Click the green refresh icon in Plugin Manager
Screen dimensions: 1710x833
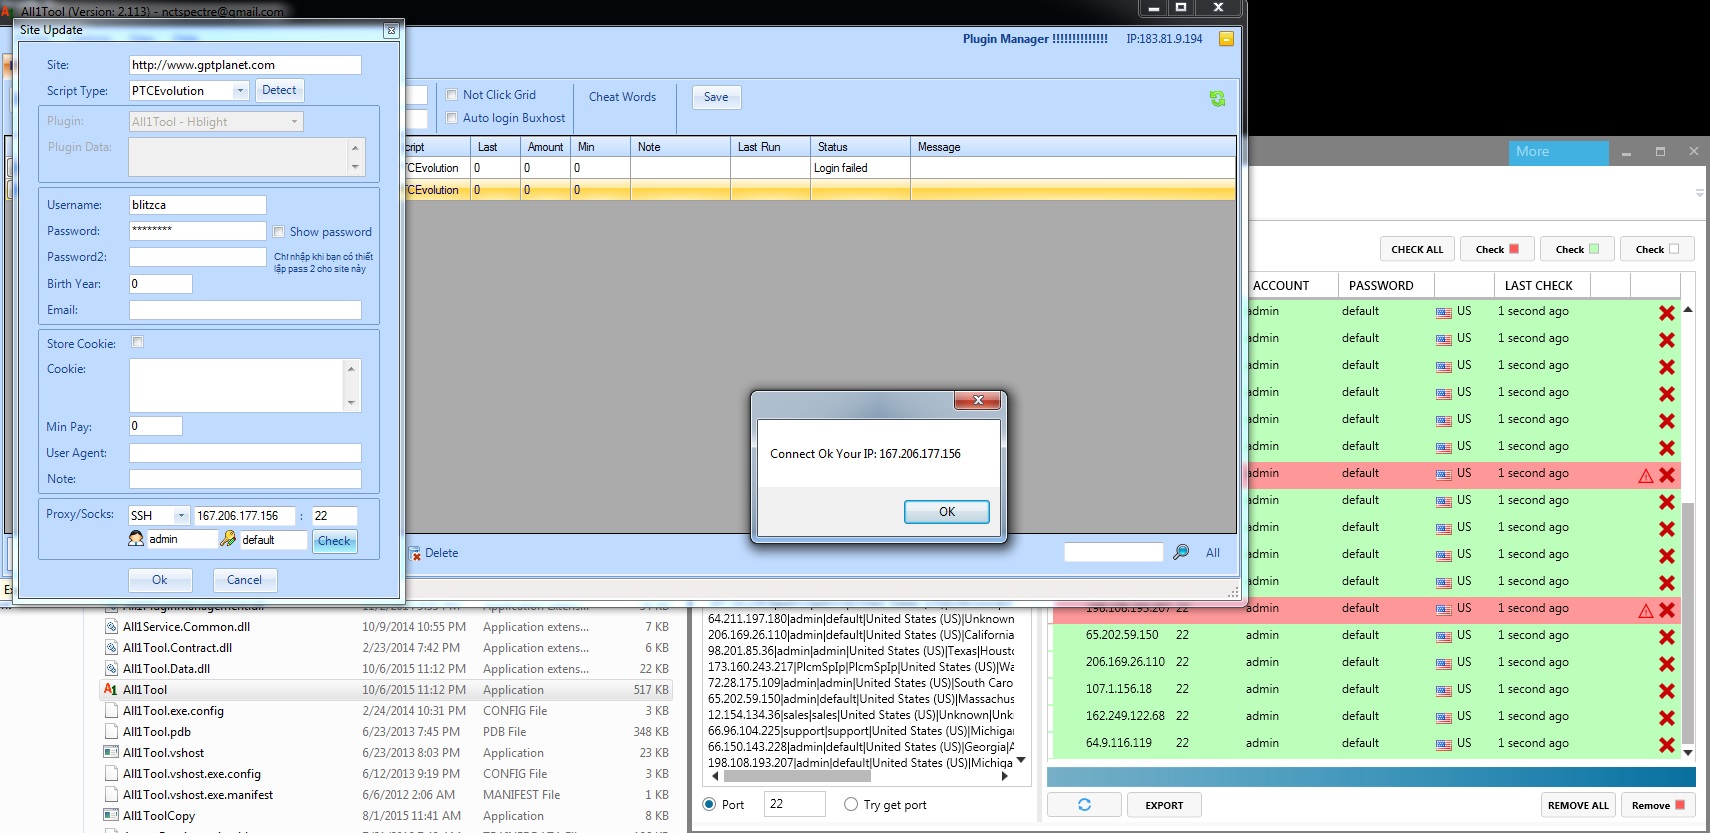point(1217,98)
